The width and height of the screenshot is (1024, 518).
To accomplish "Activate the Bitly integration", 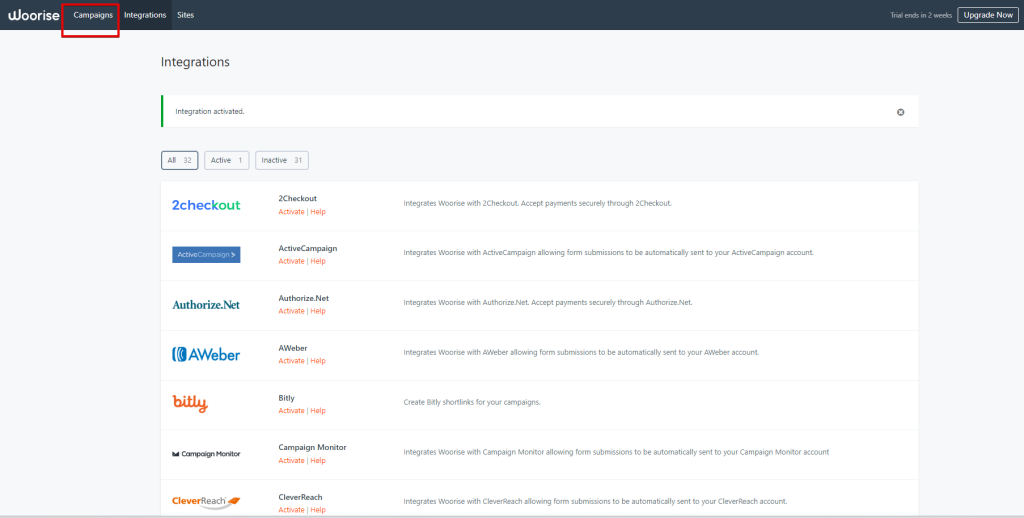I will (291, 411).
